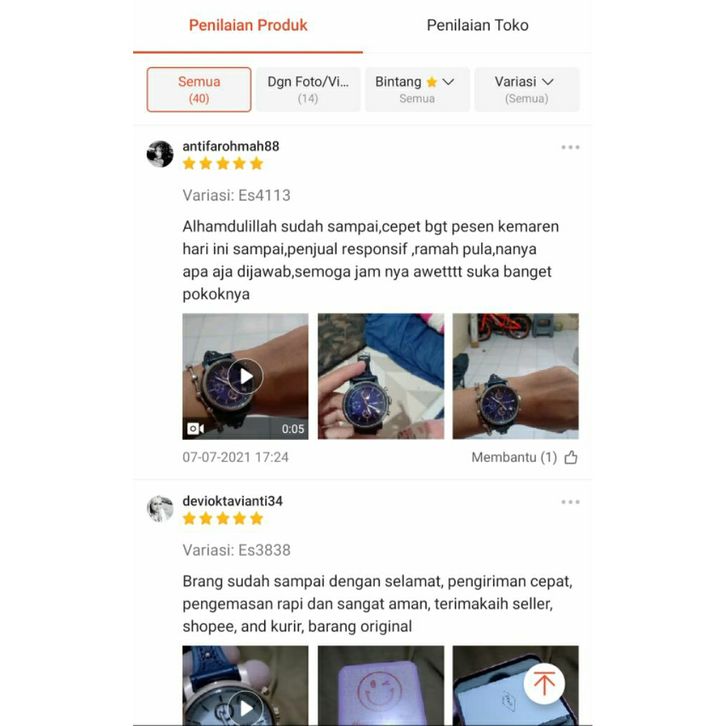View photo of watch held in hand
This screenshot has width=726, height=726.
coord(381,376)
